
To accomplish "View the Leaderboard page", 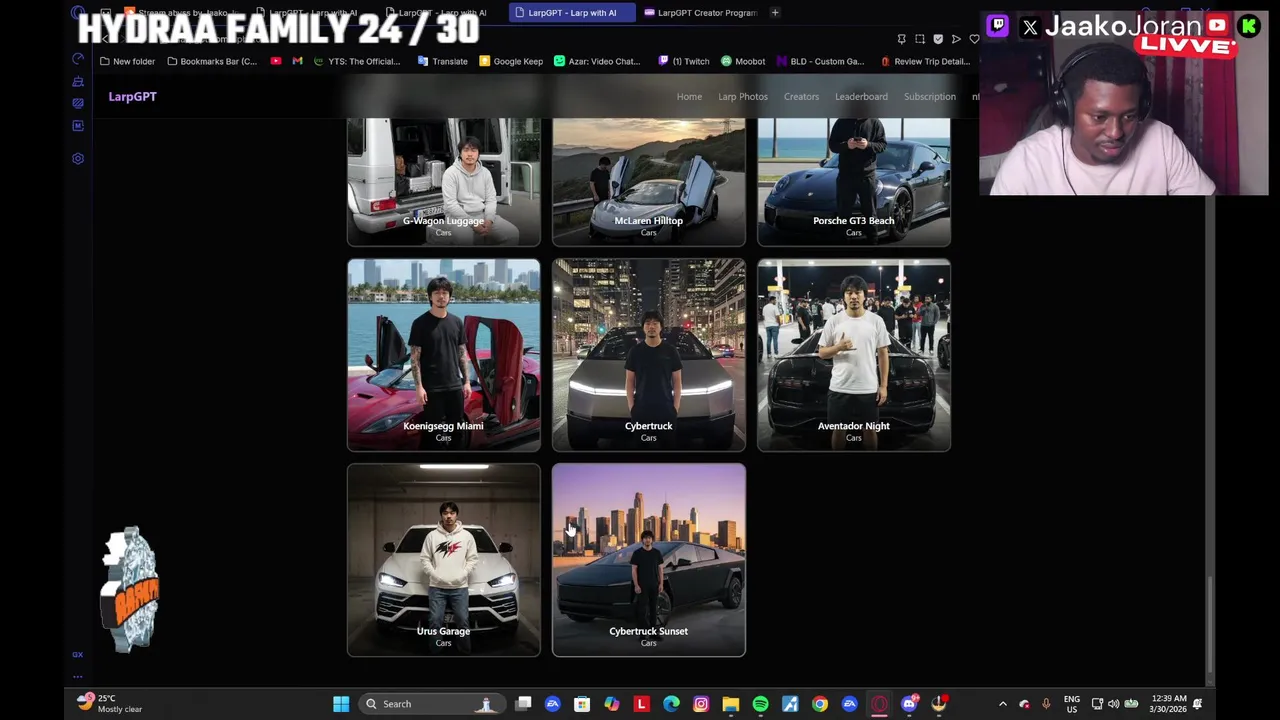I will [861, 97].
